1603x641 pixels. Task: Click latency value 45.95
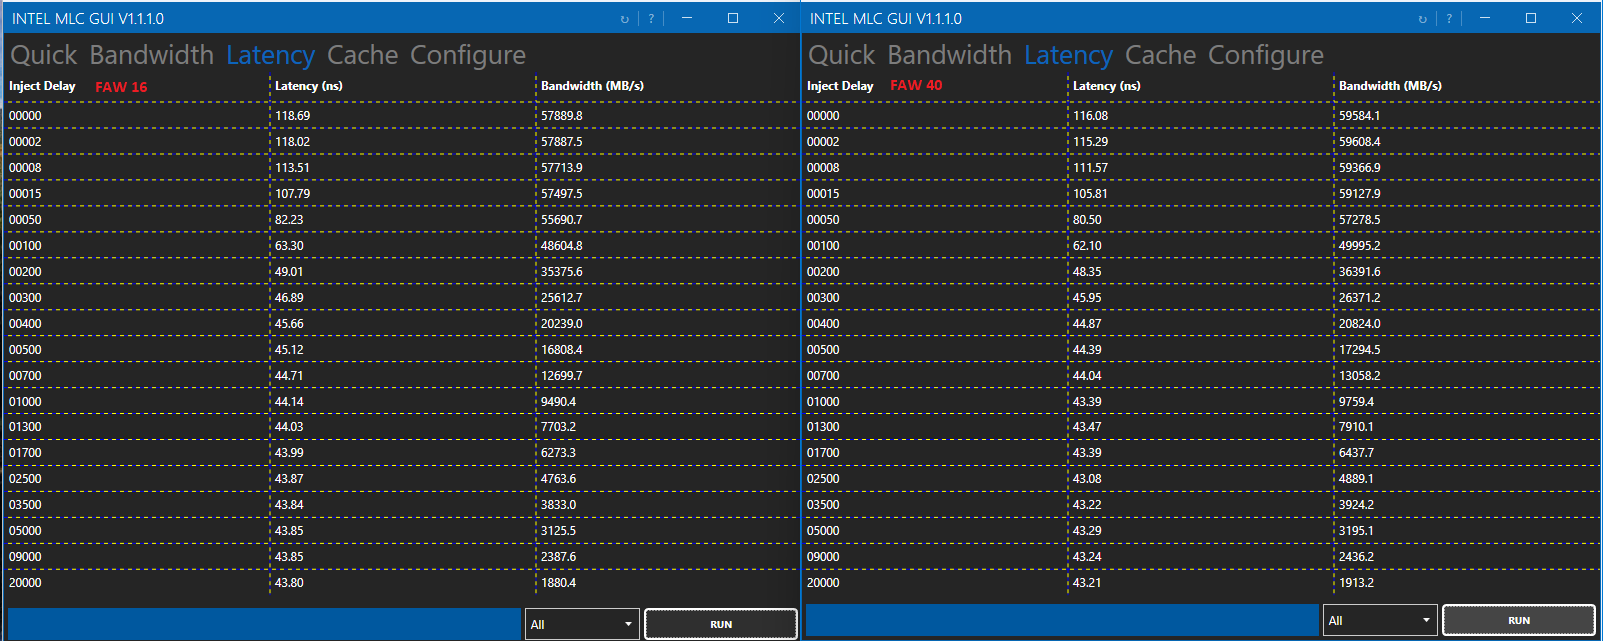click(x=1087, y=298)
